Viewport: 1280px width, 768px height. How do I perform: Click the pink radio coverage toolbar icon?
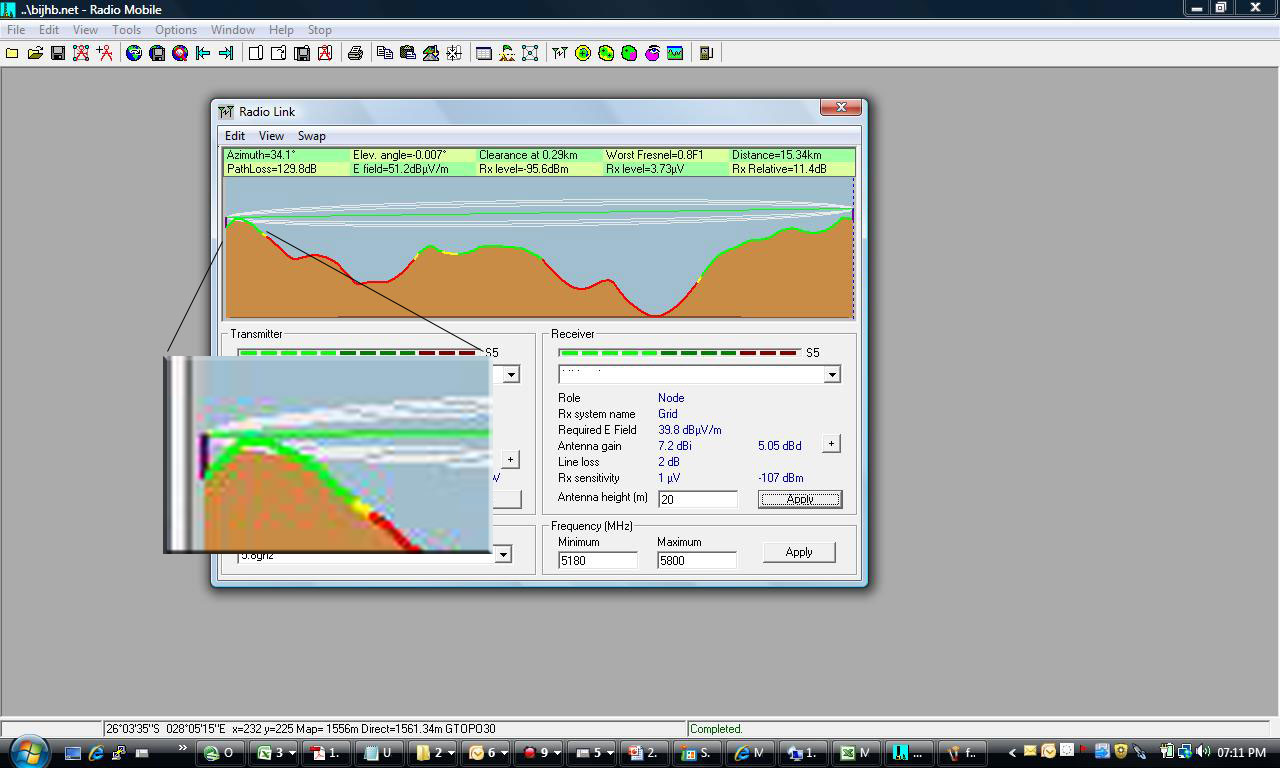coord(652,53)
